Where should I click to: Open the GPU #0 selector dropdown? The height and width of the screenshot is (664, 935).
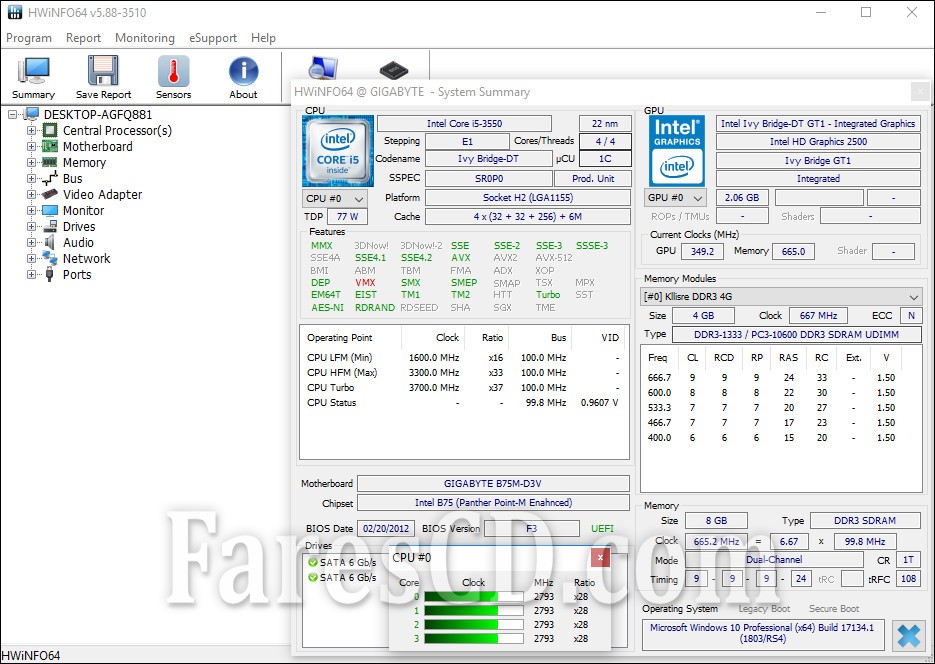[676, 198]
